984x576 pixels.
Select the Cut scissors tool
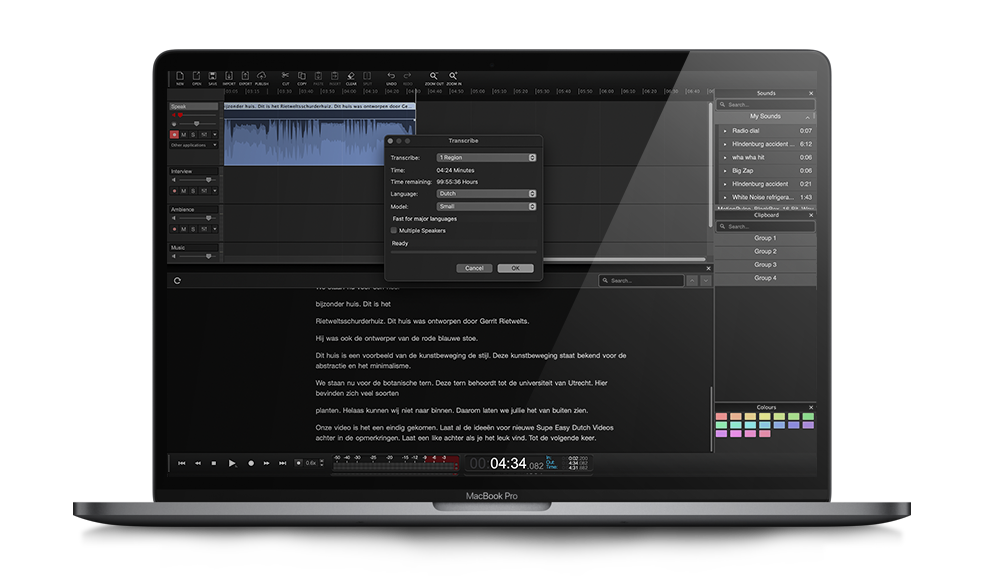pos(285,76)
